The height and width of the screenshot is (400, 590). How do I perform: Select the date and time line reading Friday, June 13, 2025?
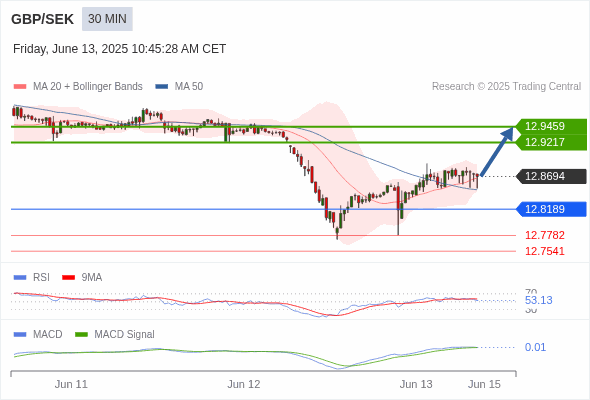point(119,49)
